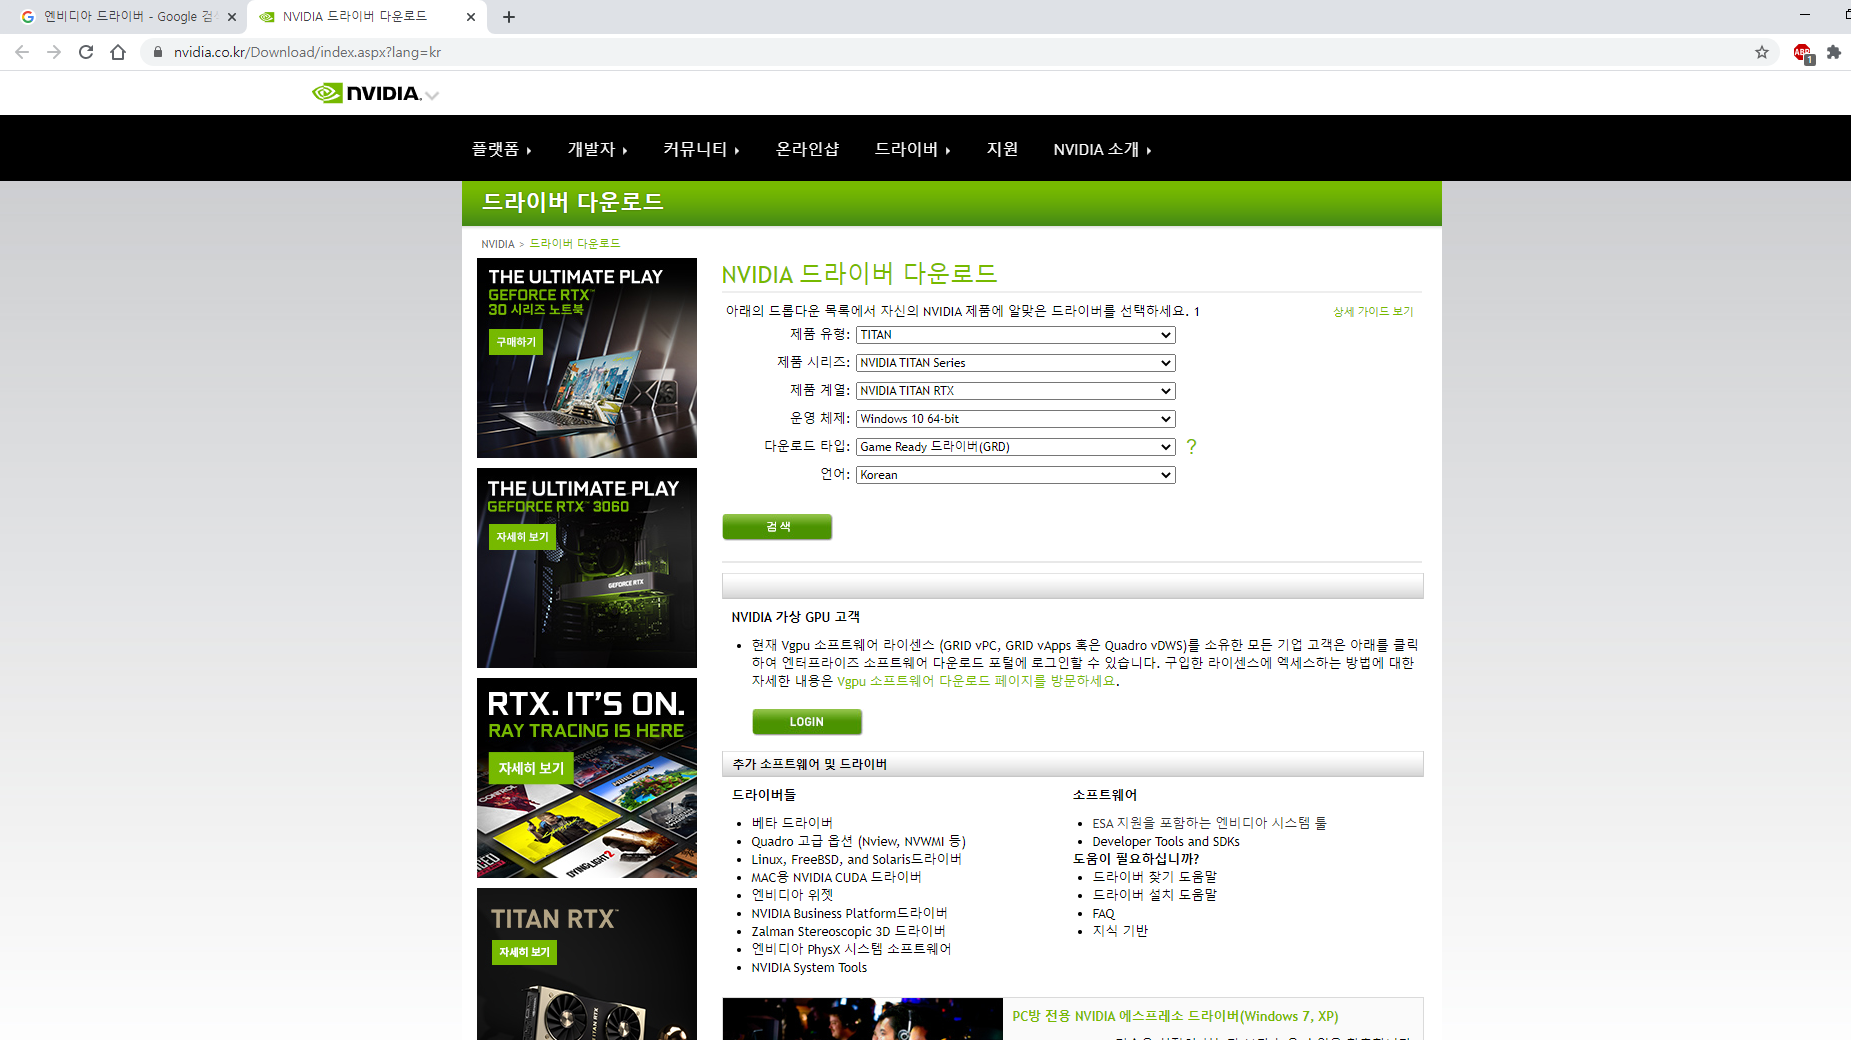Open PC방 전용 NVIDIA 에스프레소 드라이버 link
The width and height of the screenshot is (1851, 1040).
1175,1016
